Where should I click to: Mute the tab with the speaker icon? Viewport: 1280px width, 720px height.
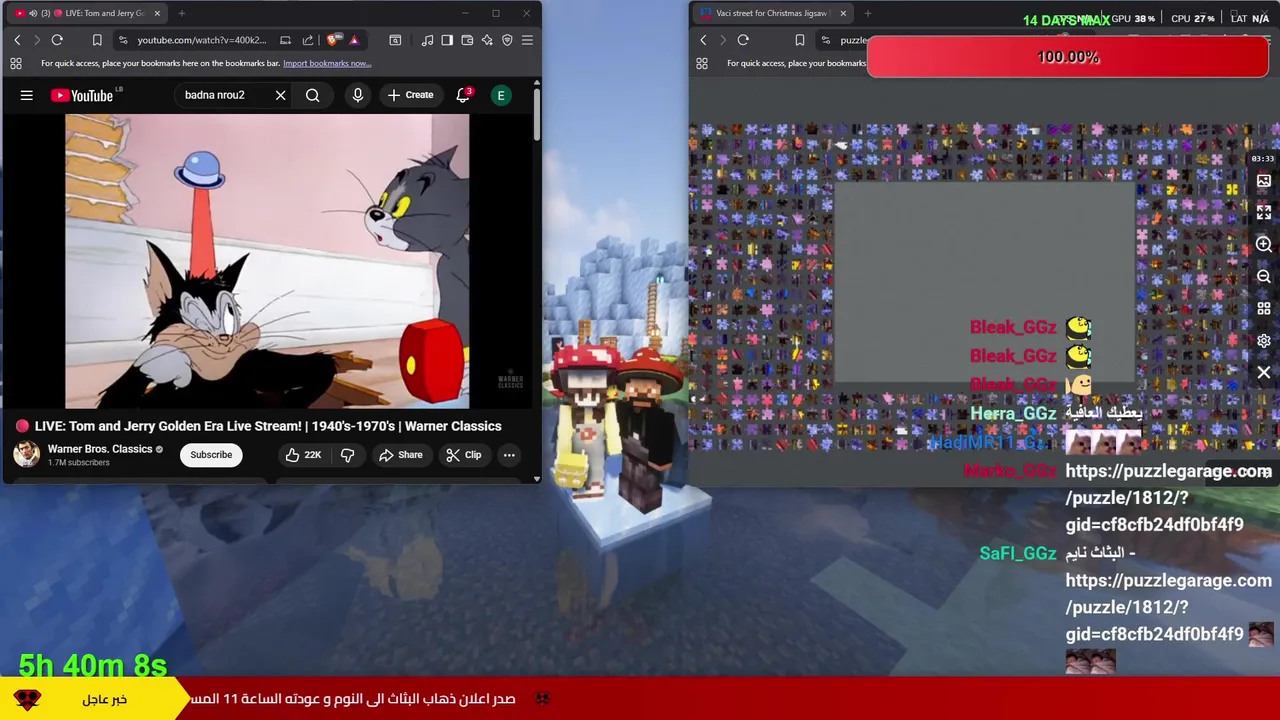(33, 13)
